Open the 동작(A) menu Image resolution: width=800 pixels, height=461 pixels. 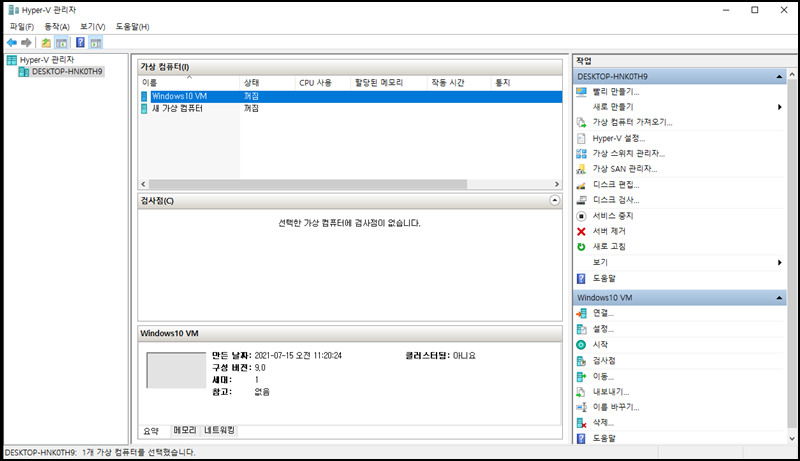coord(57,27)
